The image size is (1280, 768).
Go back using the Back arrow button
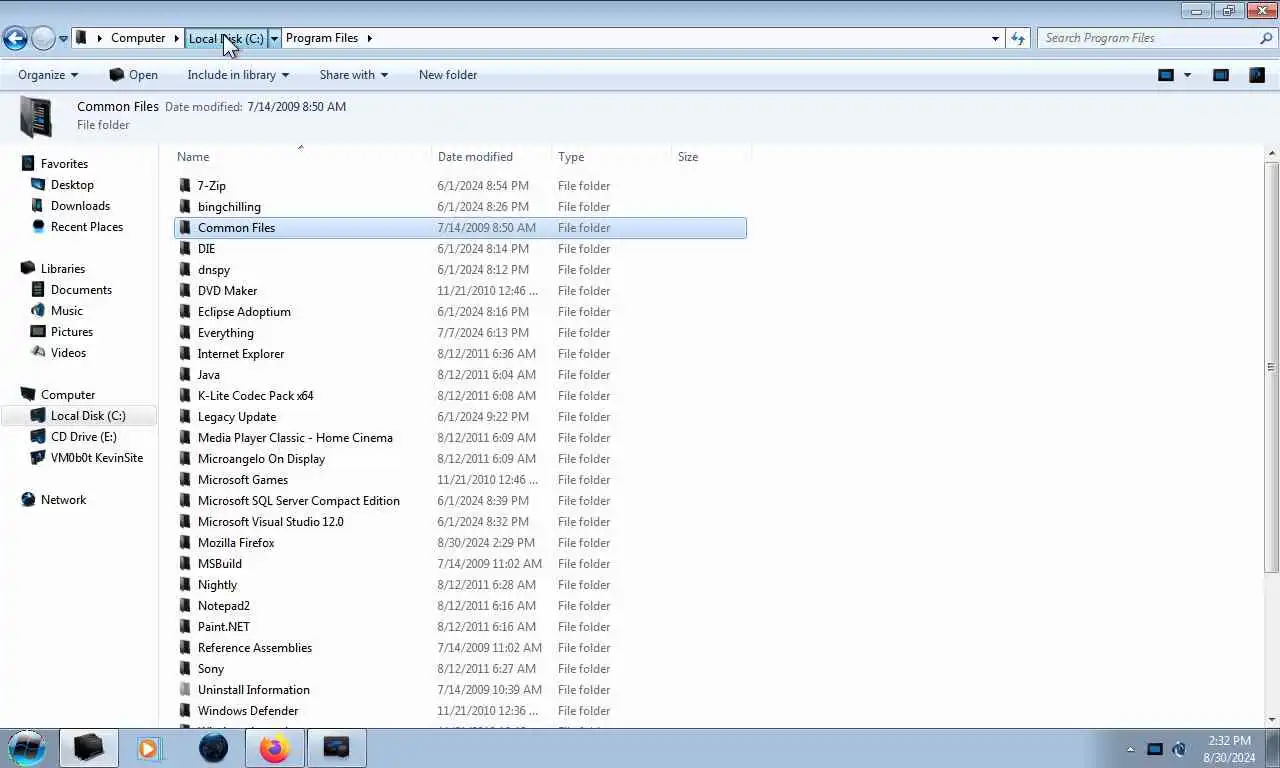[x=15, y=38]
